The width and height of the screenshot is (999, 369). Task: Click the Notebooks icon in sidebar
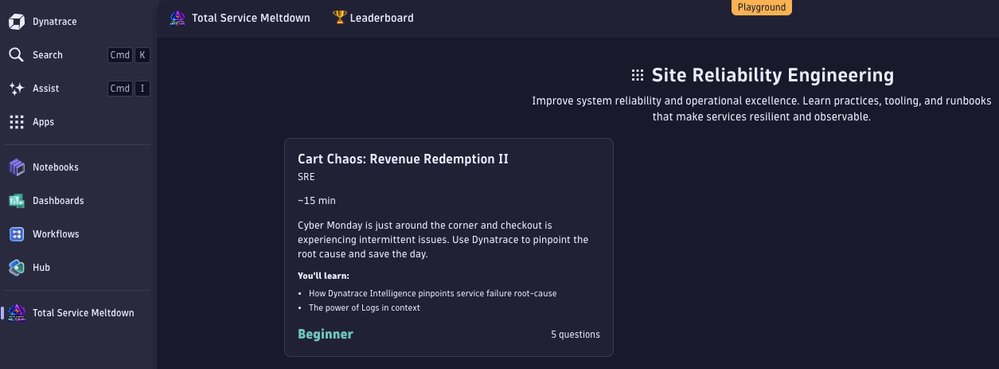tap(17, 168)
